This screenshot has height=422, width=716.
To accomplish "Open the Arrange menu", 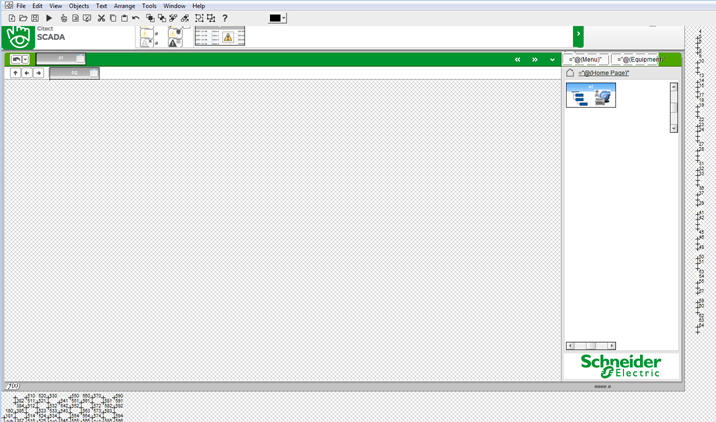I will pyautogui.click(x=124, y=6).
